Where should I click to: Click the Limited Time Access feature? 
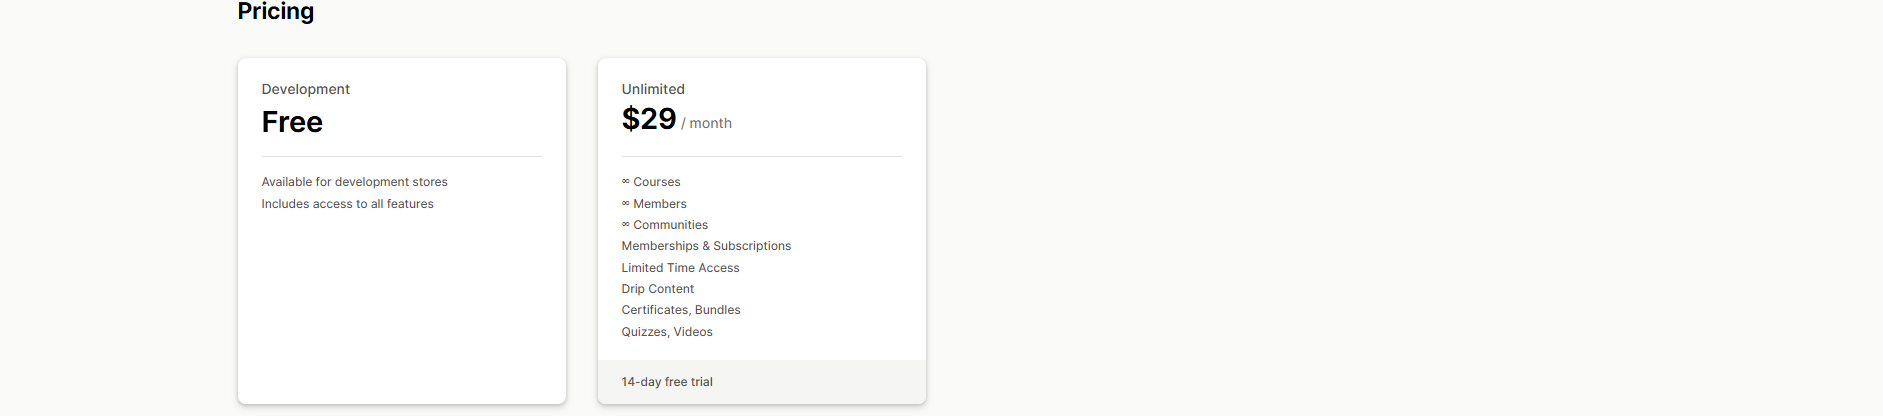[680, 268]
